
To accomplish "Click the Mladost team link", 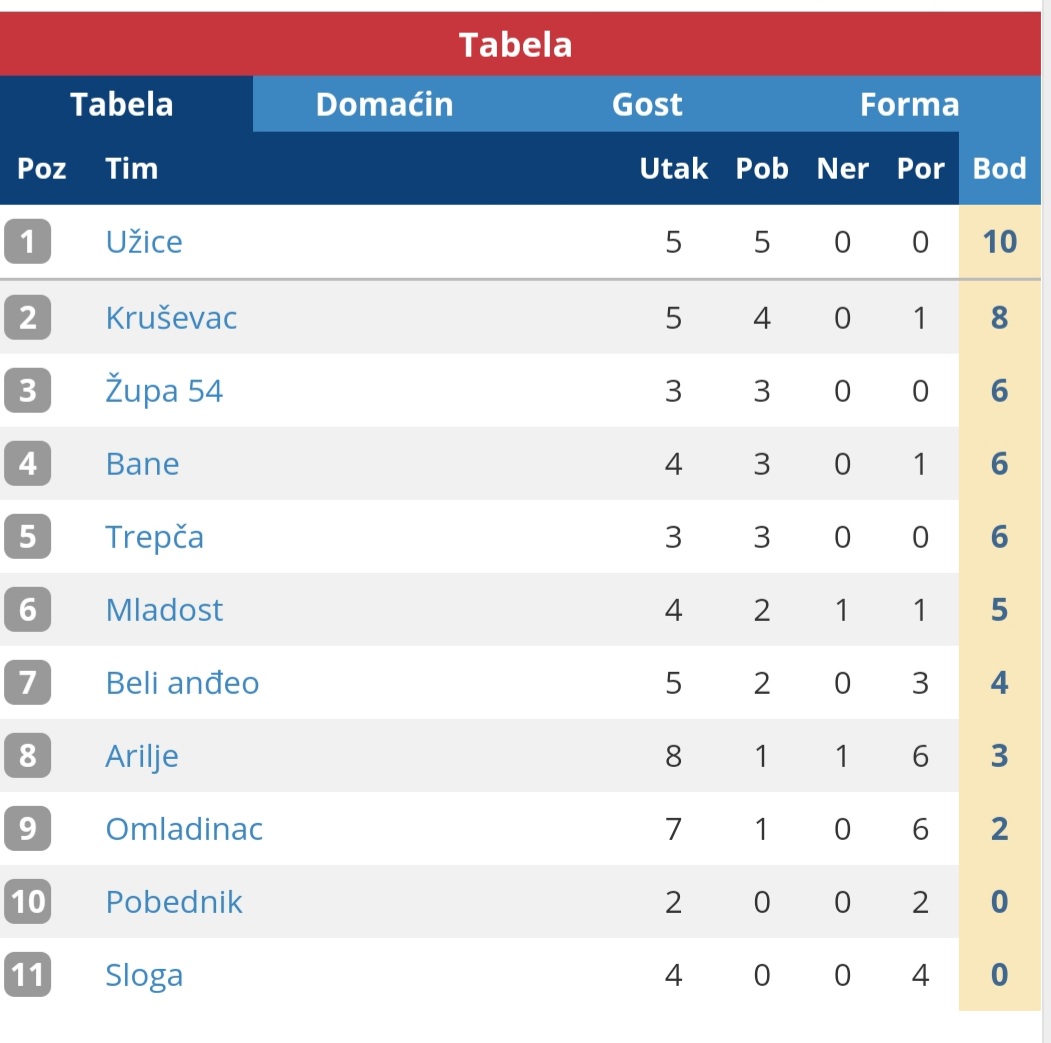I will [164, 610].
